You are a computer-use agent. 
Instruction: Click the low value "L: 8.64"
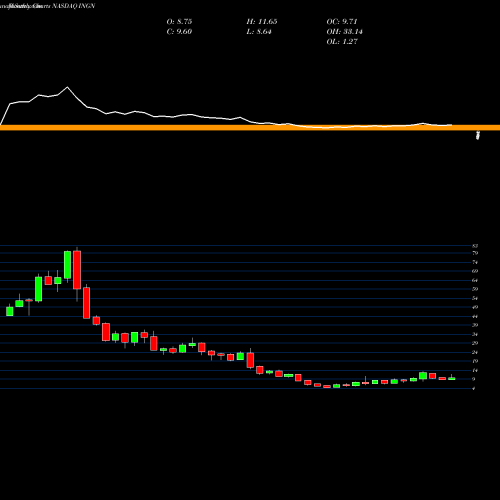259,32
